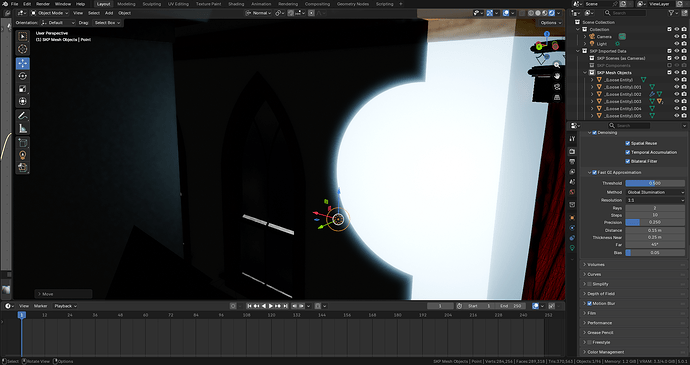This screenshot has height=365, width=690.
Task: Click the pan hand viewport gizmo
Action: [x=557, y=76]
